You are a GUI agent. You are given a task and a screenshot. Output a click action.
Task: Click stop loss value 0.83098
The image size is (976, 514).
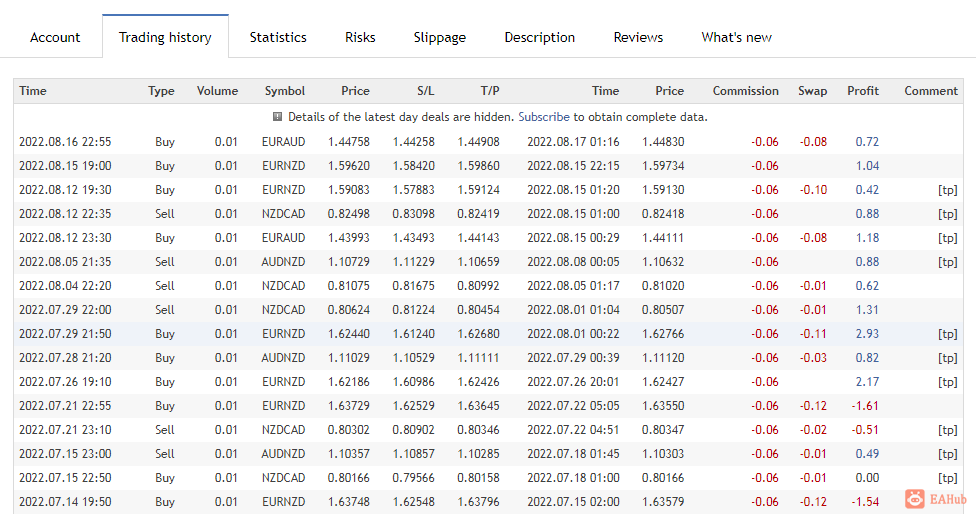coord(413,213)
